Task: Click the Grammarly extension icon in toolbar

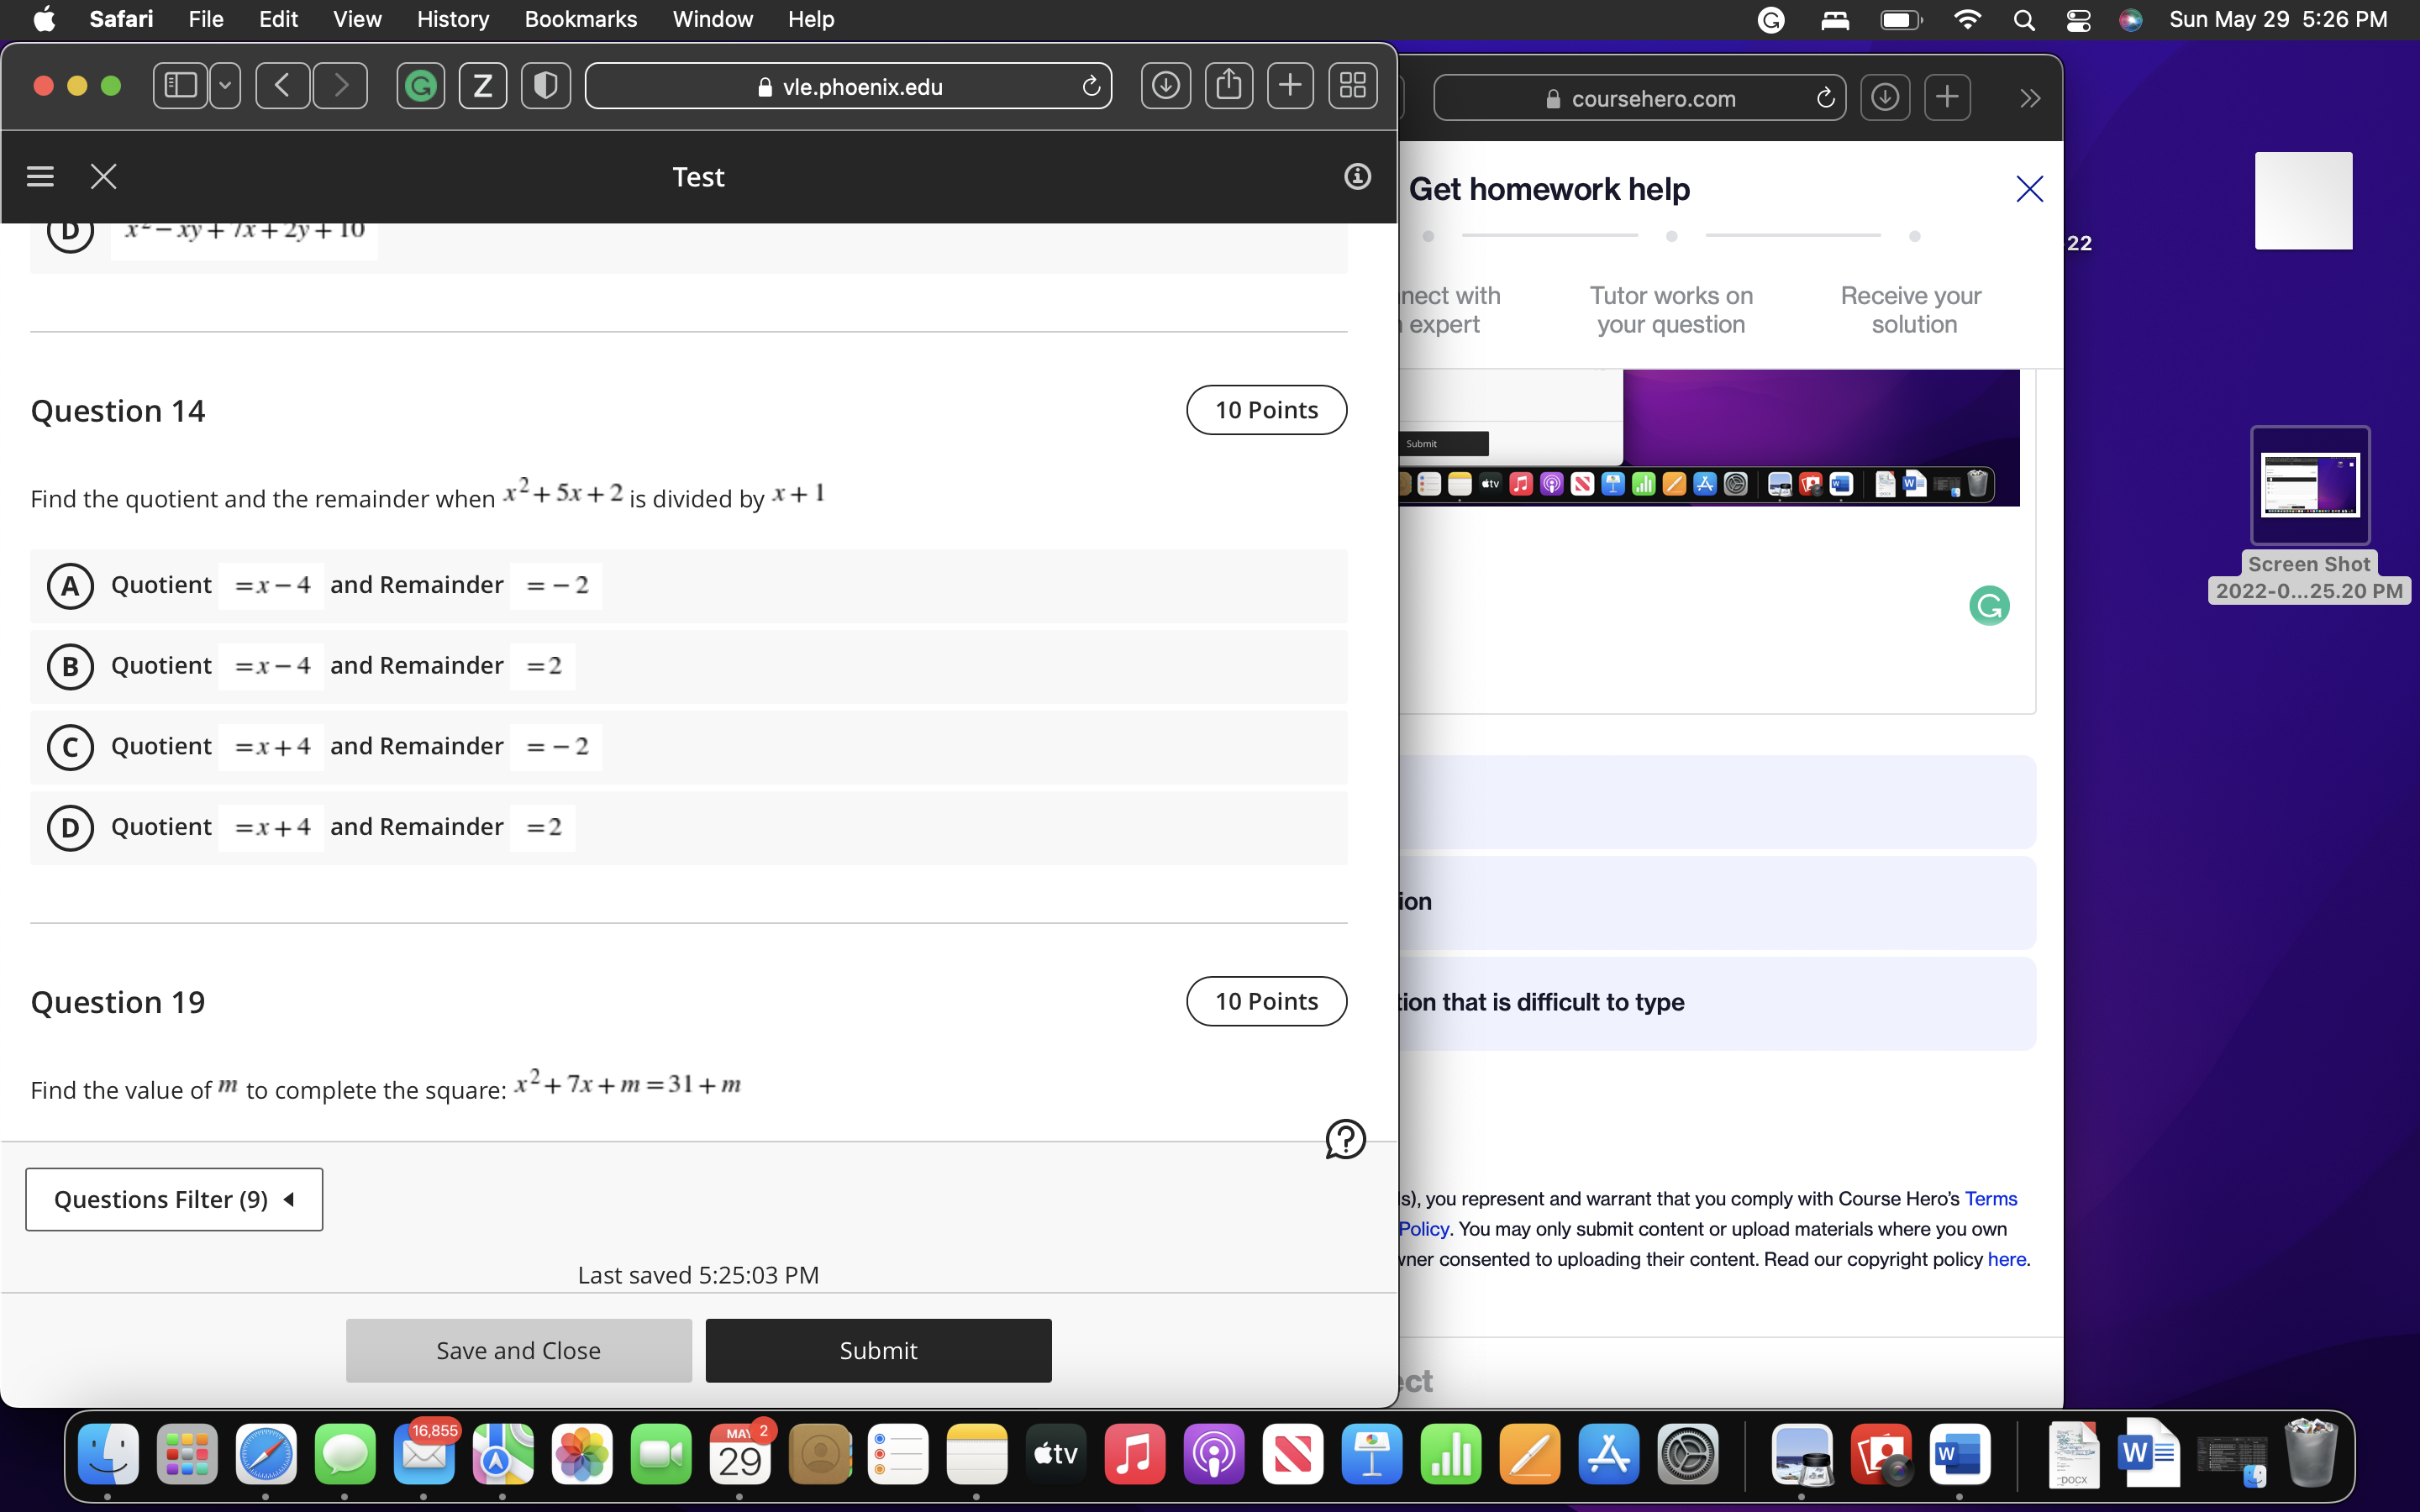Action: click(x=421, y=86)
